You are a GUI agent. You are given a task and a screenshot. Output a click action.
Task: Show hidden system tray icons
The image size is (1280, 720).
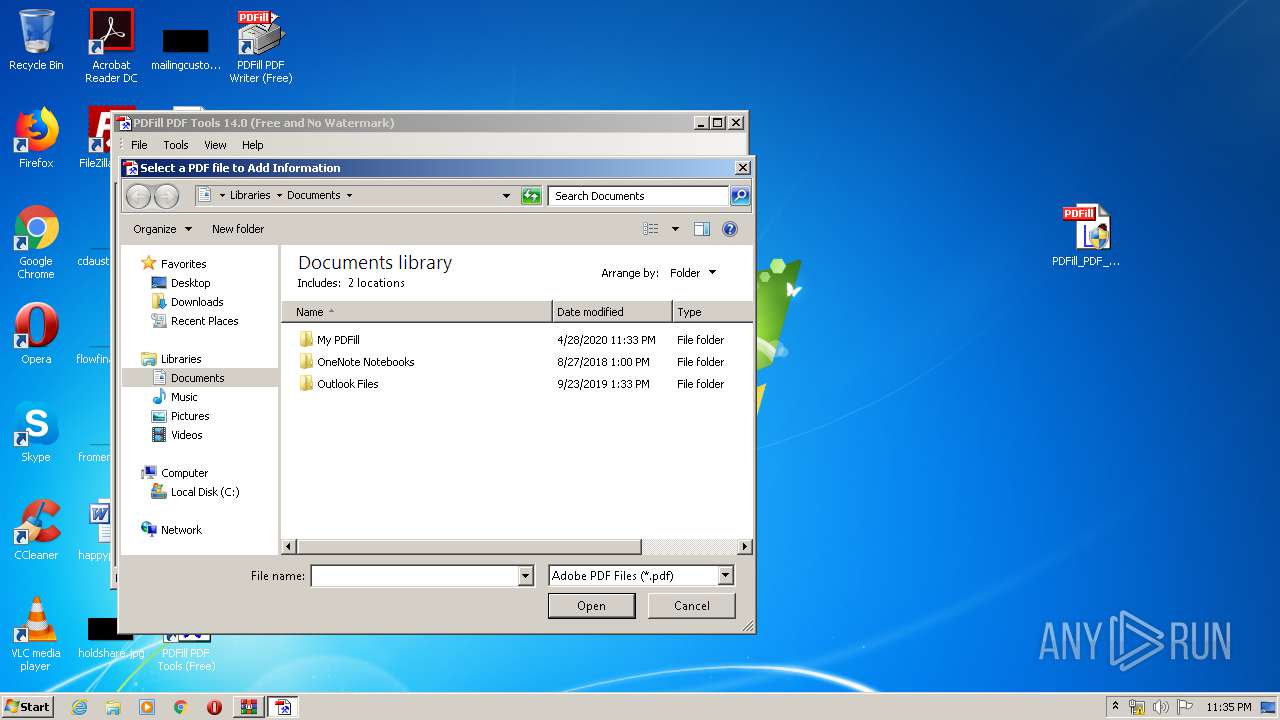pos(1115,707)
